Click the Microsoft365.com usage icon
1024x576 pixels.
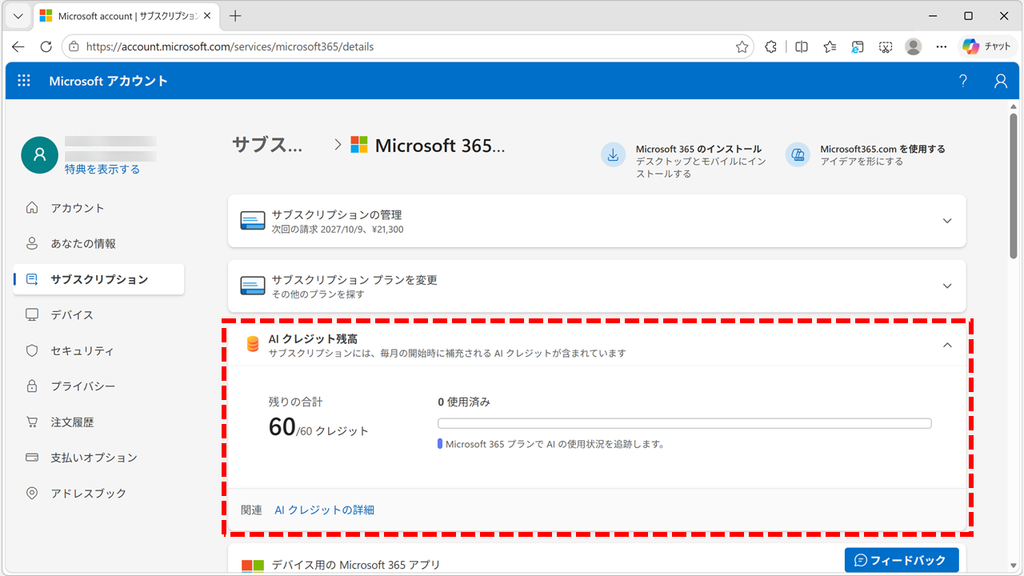coord(797,155)
